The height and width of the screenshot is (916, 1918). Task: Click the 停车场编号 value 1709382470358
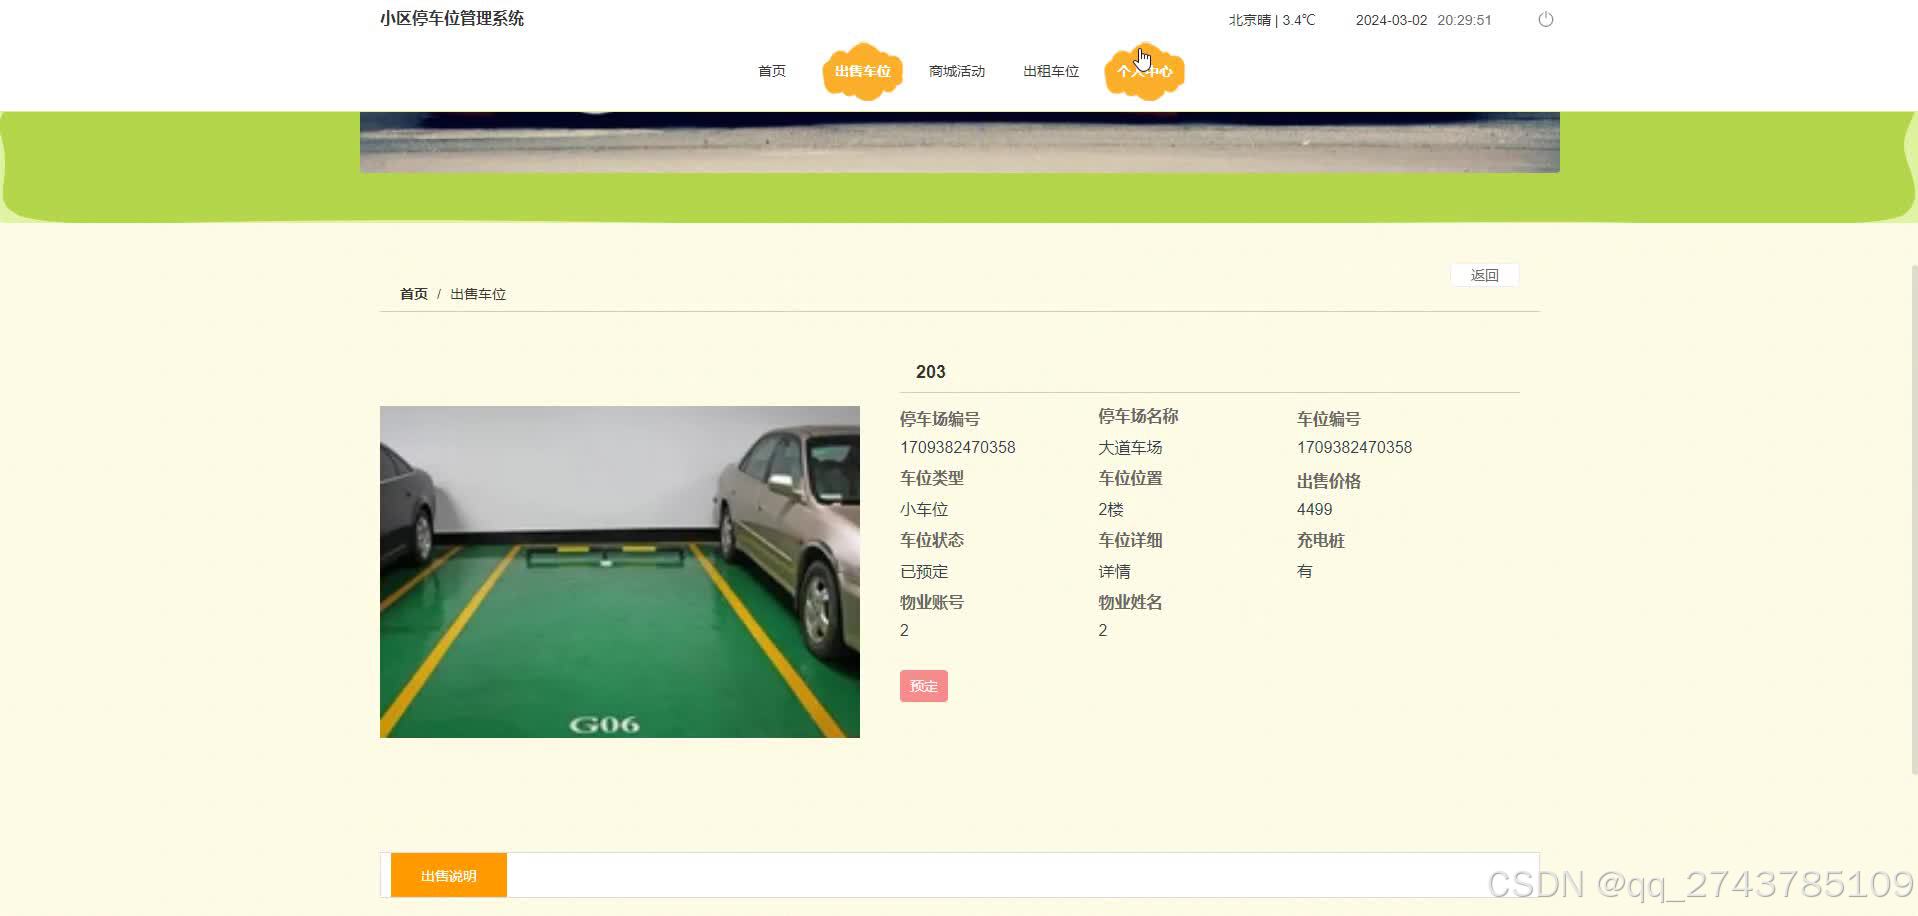coord(957,448)
